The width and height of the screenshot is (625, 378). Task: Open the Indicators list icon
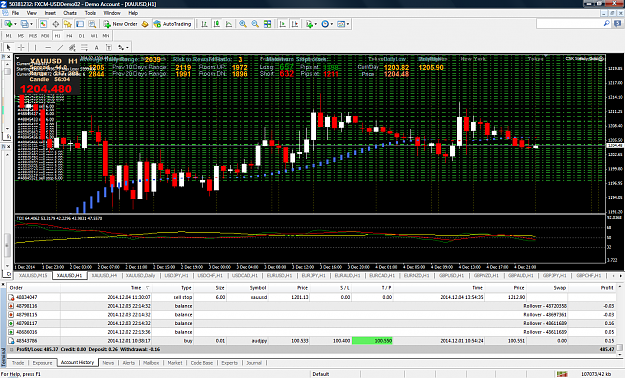point(309,24)
